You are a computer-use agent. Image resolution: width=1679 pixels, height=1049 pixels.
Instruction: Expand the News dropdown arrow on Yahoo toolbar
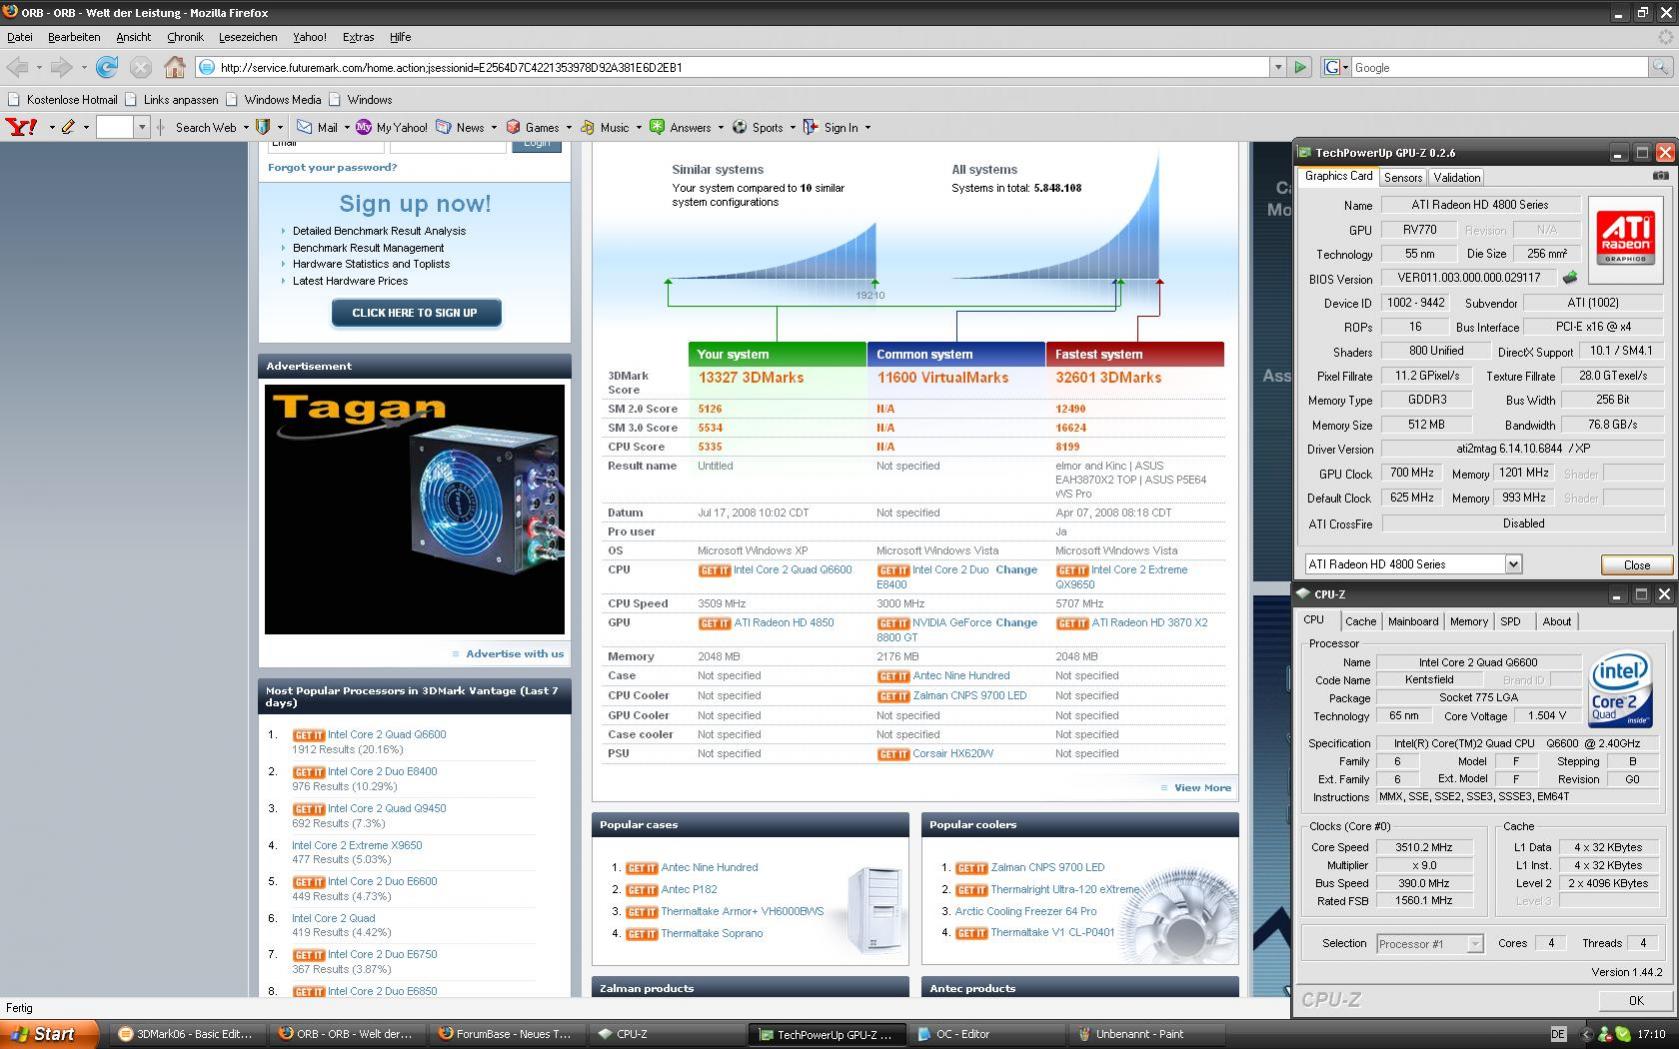tap(493, 128)
